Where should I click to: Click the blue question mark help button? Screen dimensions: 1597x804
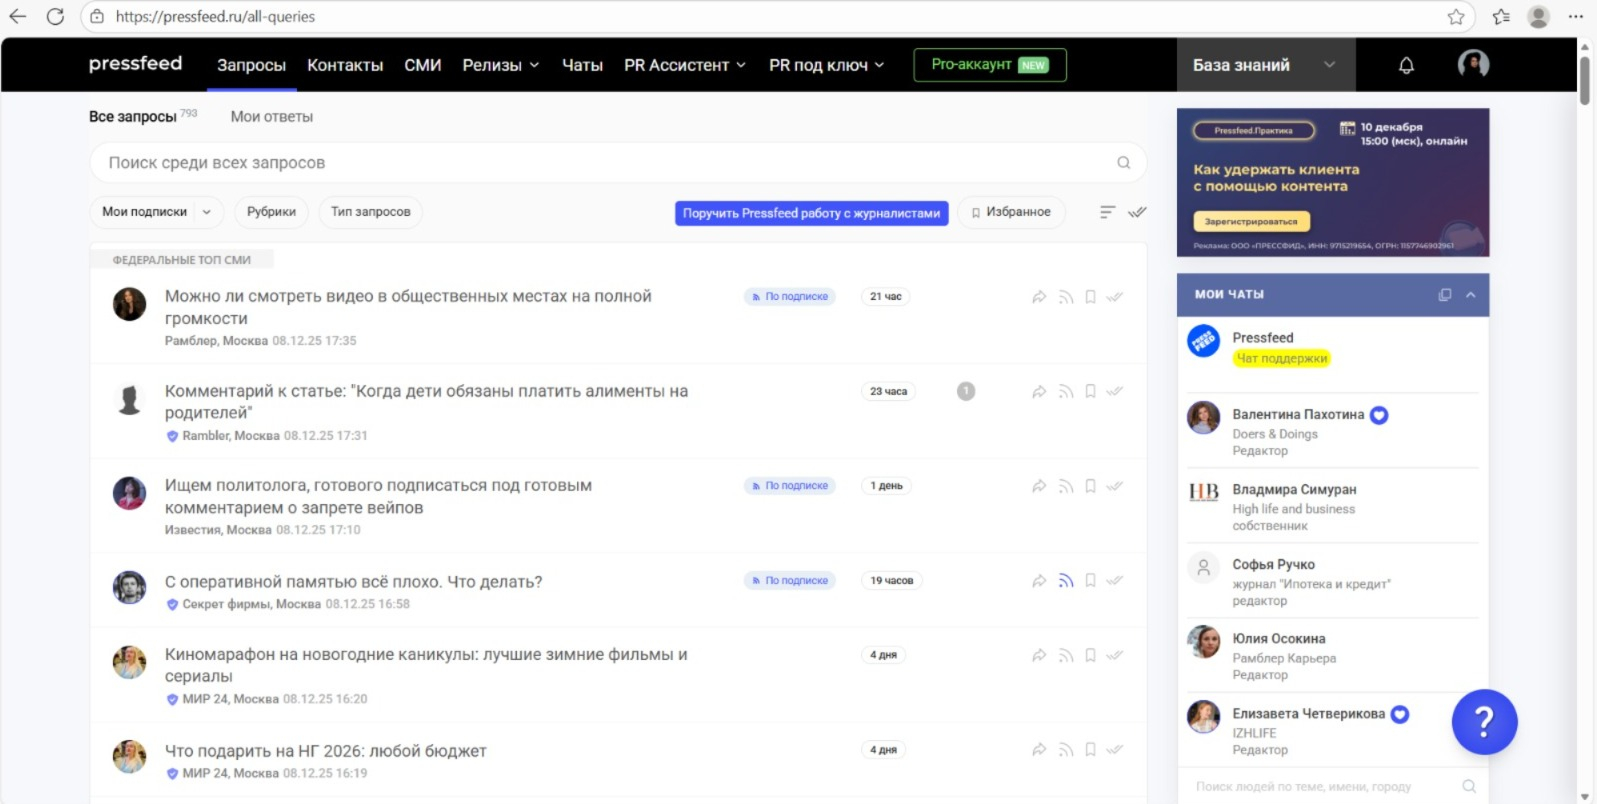(x=1484, y=722)
